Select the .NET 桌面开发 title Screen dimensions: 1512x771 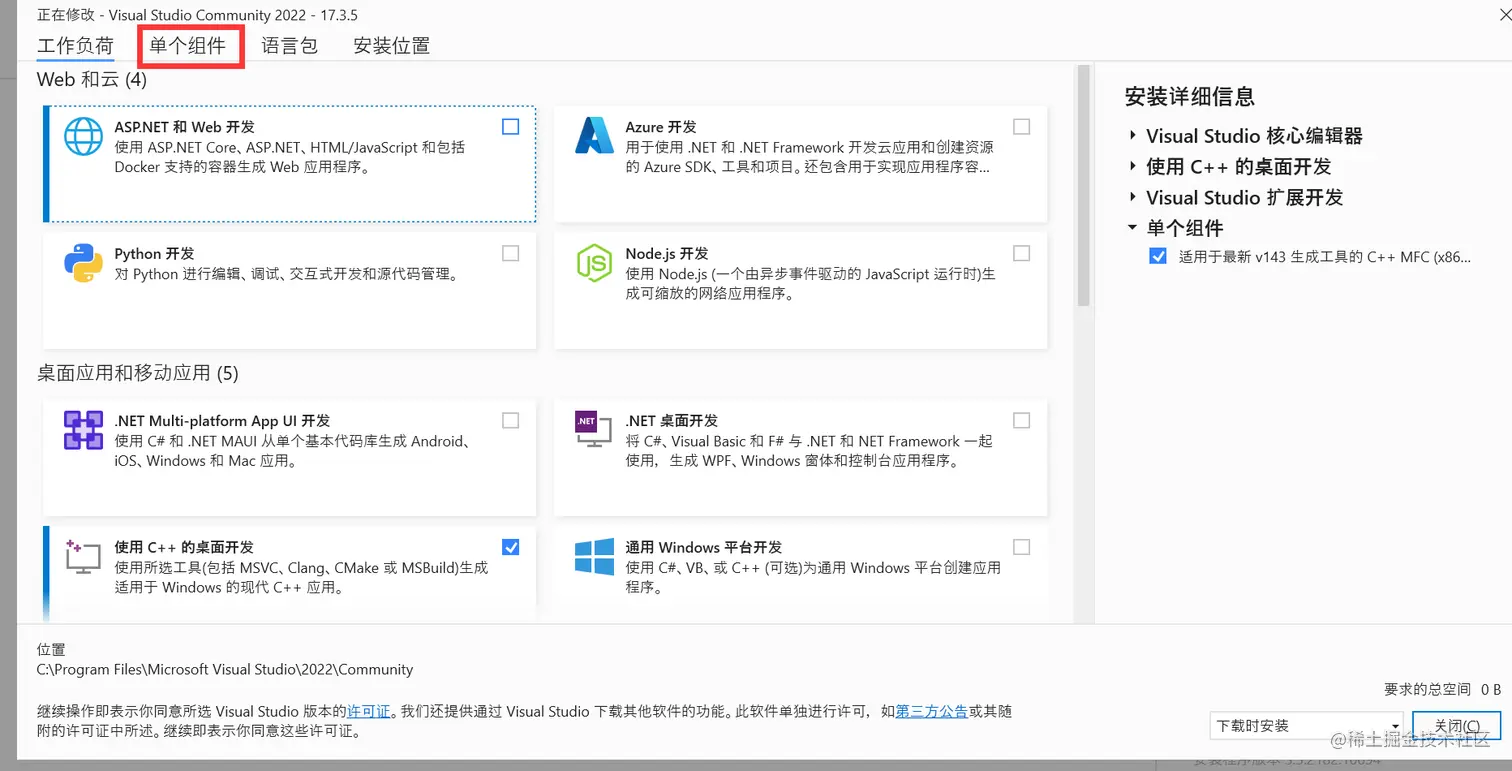tap(672, 421)
